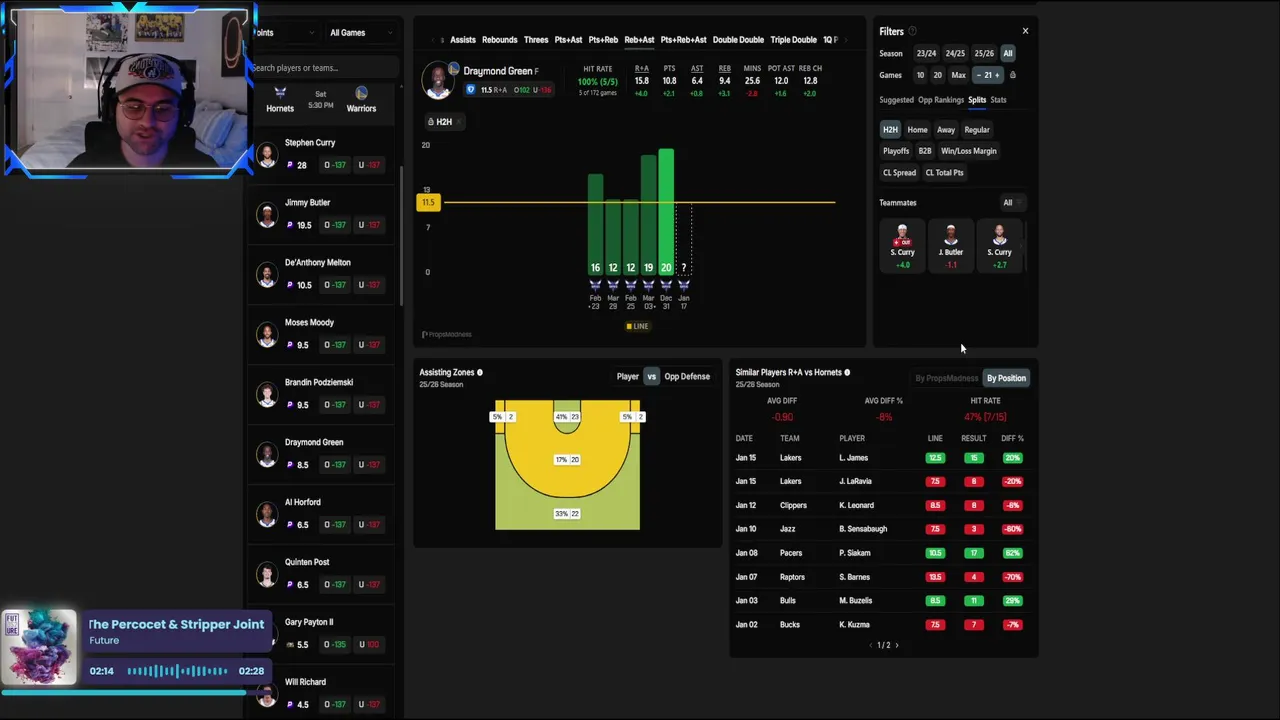Open Al Horford's player avatar
The height and width of the screenshot is (720, 1280).
266,514
